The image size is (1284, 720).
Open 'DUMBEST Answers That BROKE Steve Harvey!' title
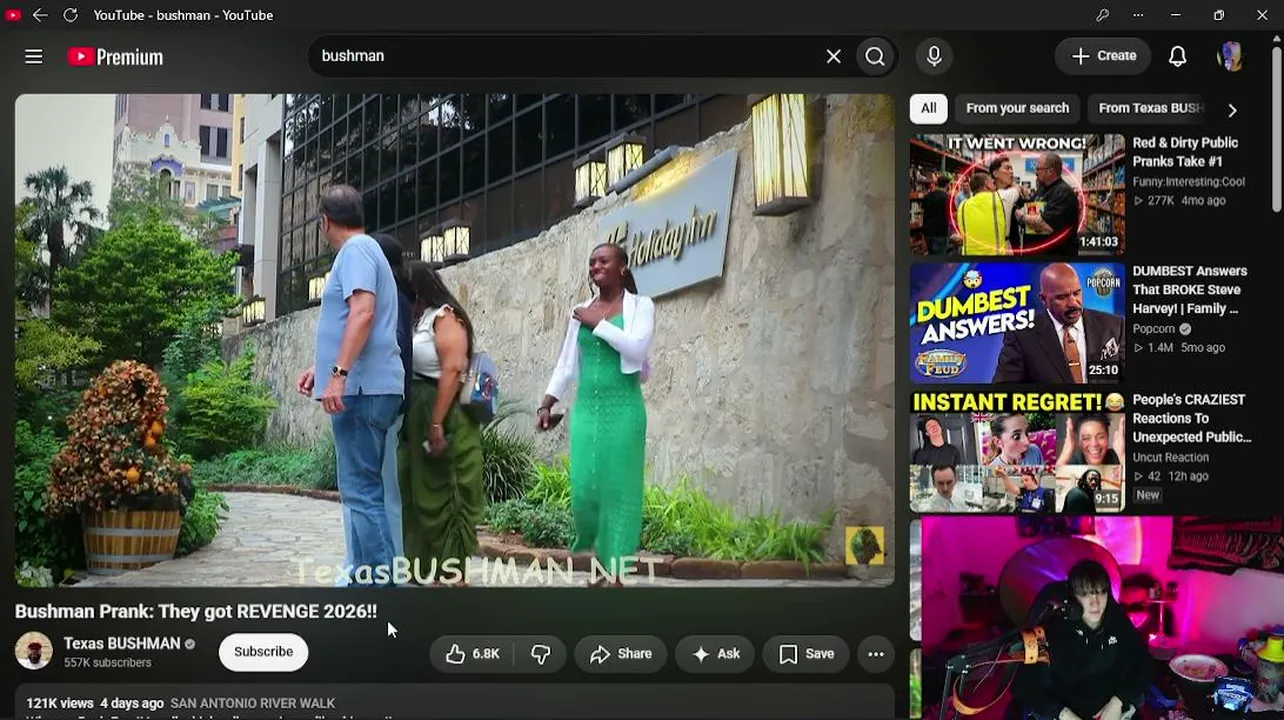click(1190, 290)
